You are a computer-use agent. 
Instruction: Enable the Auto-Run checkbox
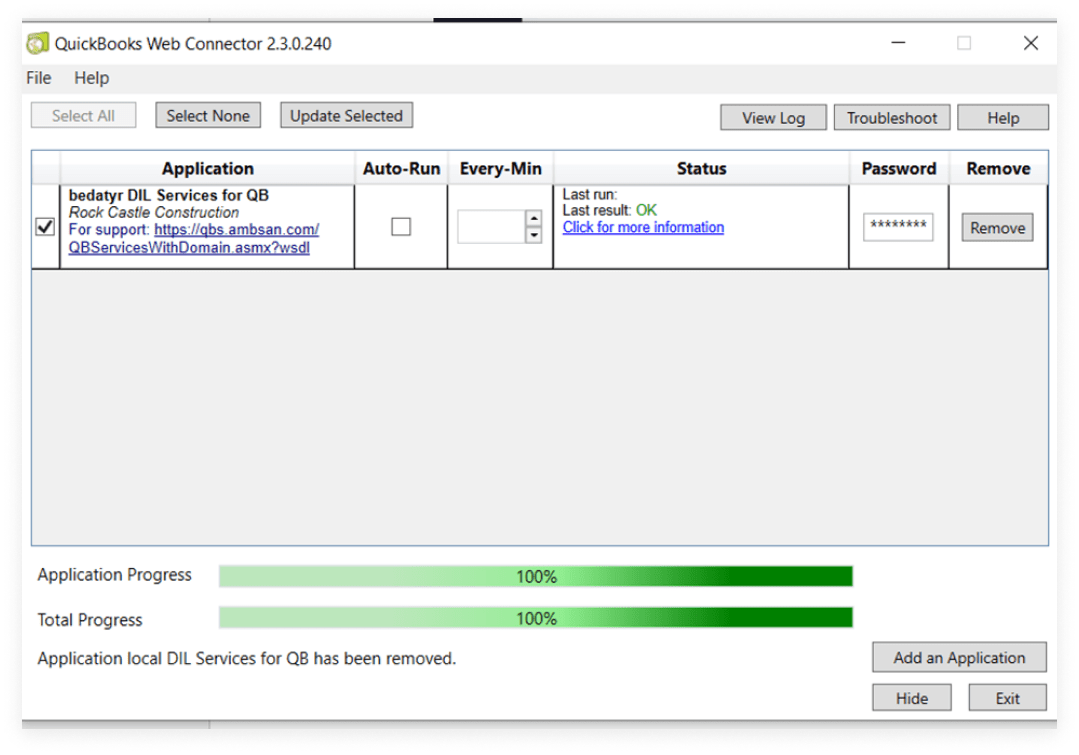coord(401,226)
